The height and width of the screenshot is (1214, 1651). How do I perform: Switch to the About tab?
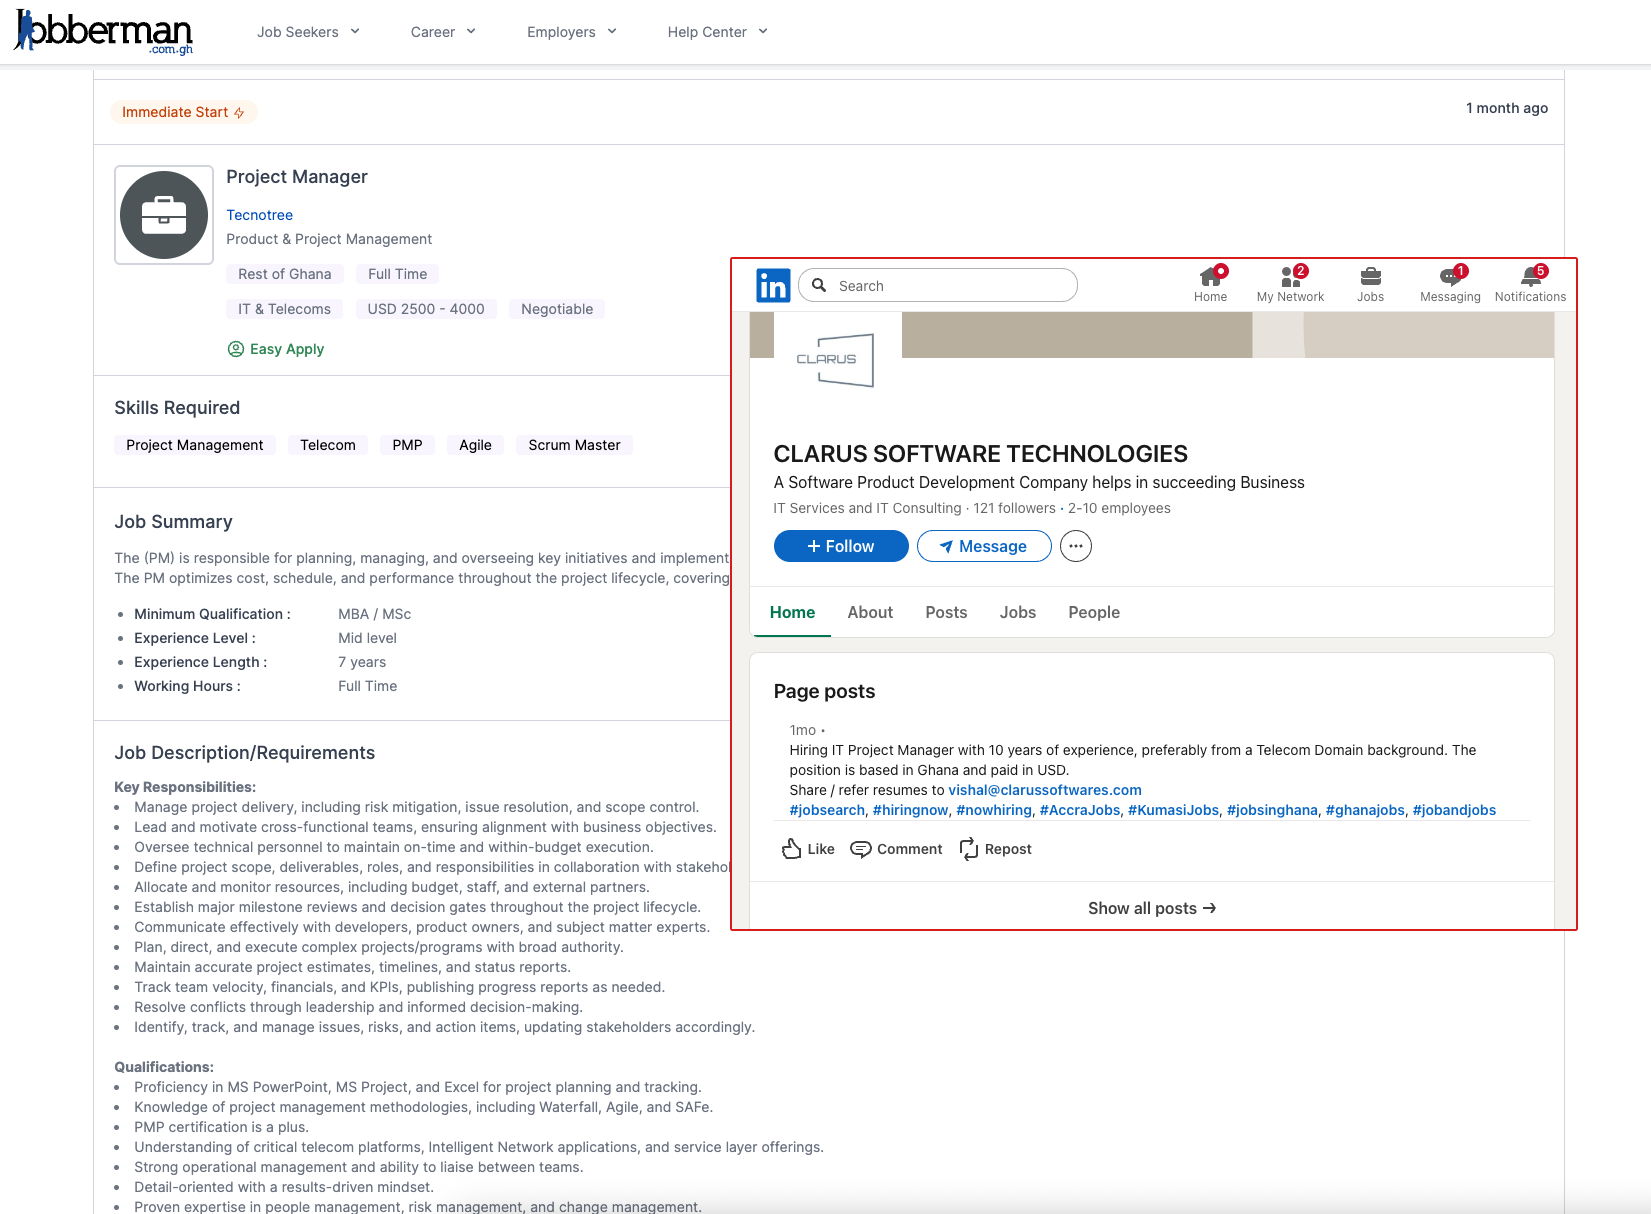tap(870, 612)
